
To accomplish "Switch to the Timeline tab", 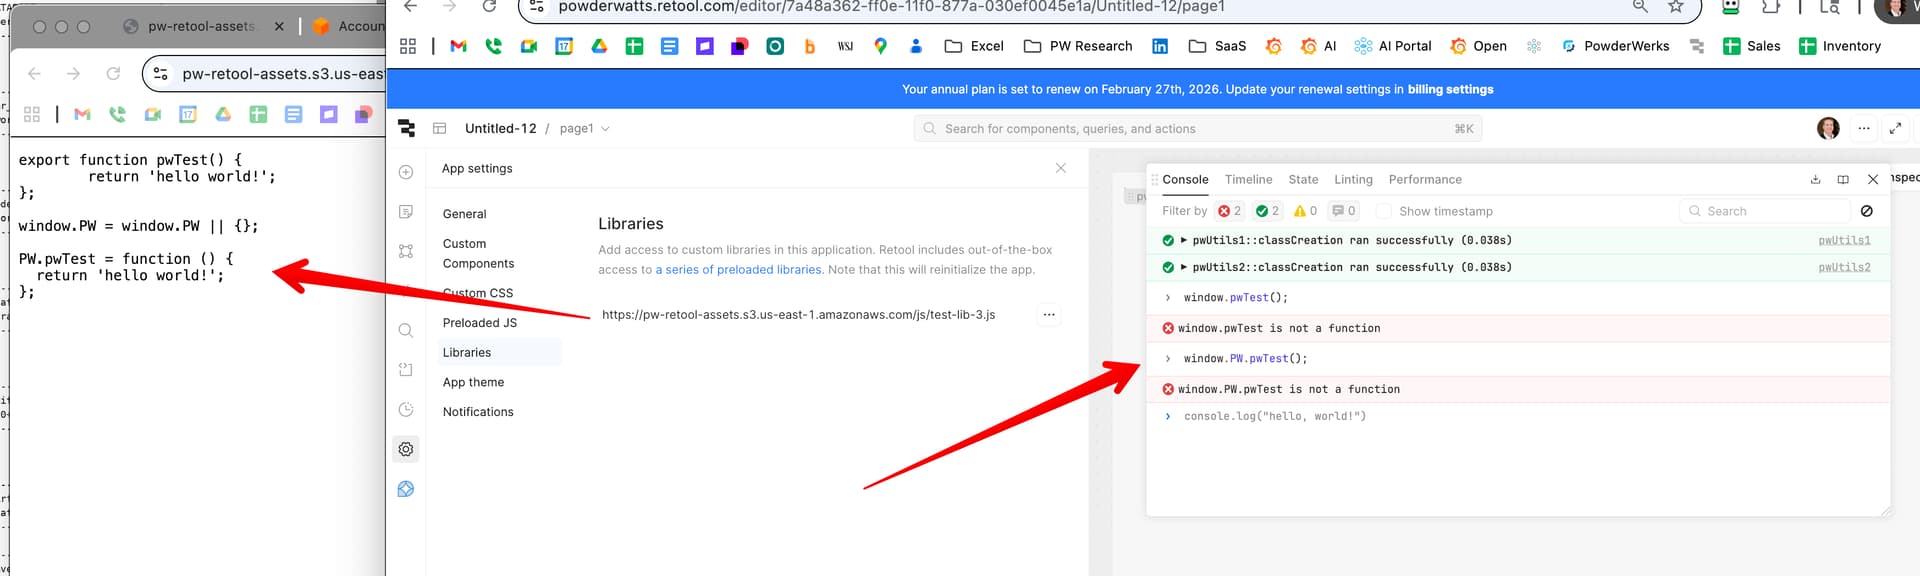I will click(1248, 180).
